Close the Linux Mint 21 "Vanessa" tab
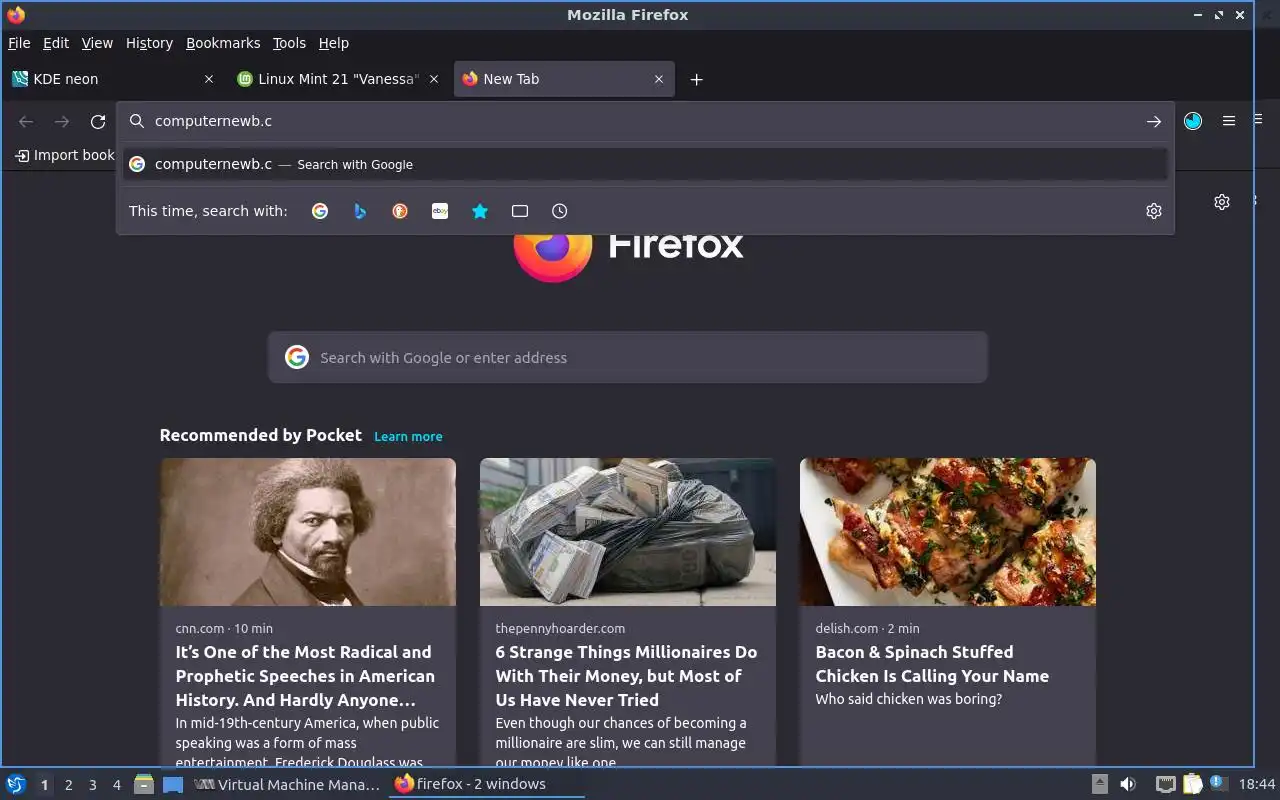 coord(434,79)
